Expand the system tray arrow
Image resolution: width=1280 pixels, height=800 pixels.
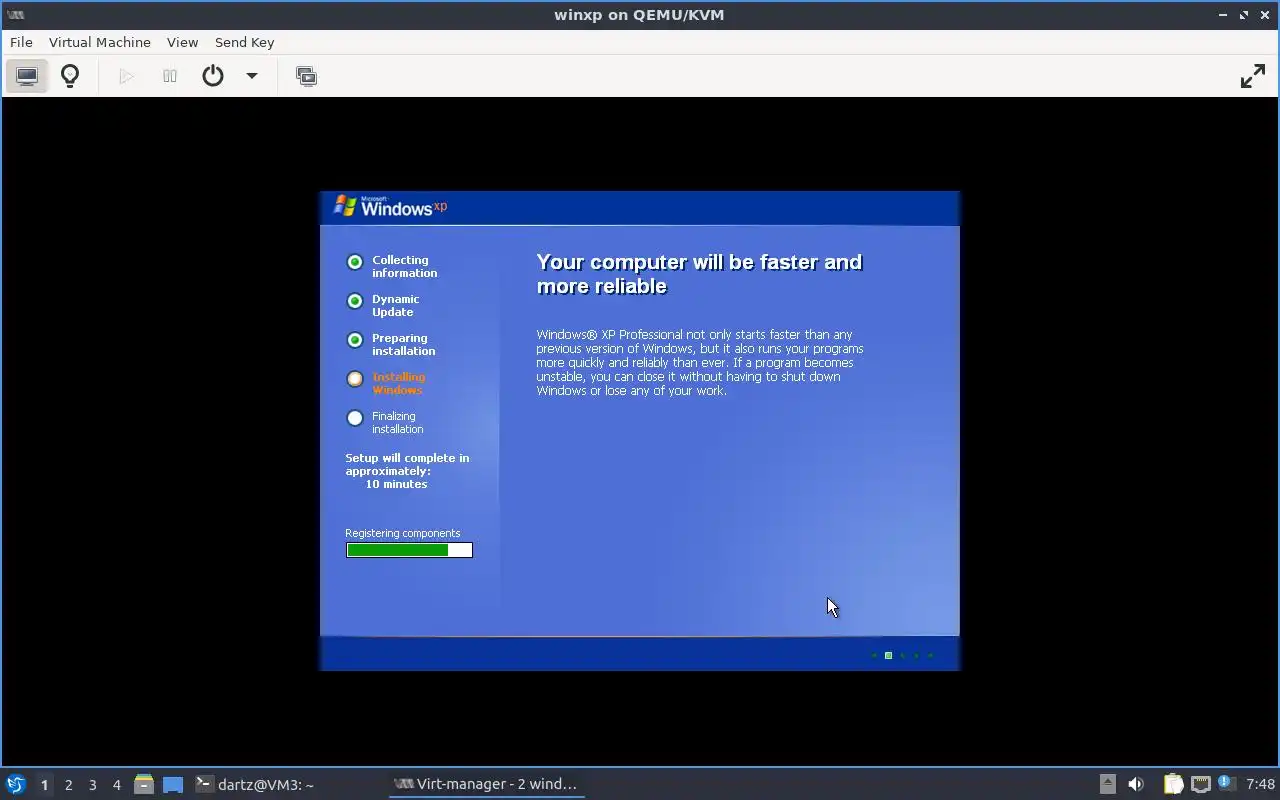1107,784
